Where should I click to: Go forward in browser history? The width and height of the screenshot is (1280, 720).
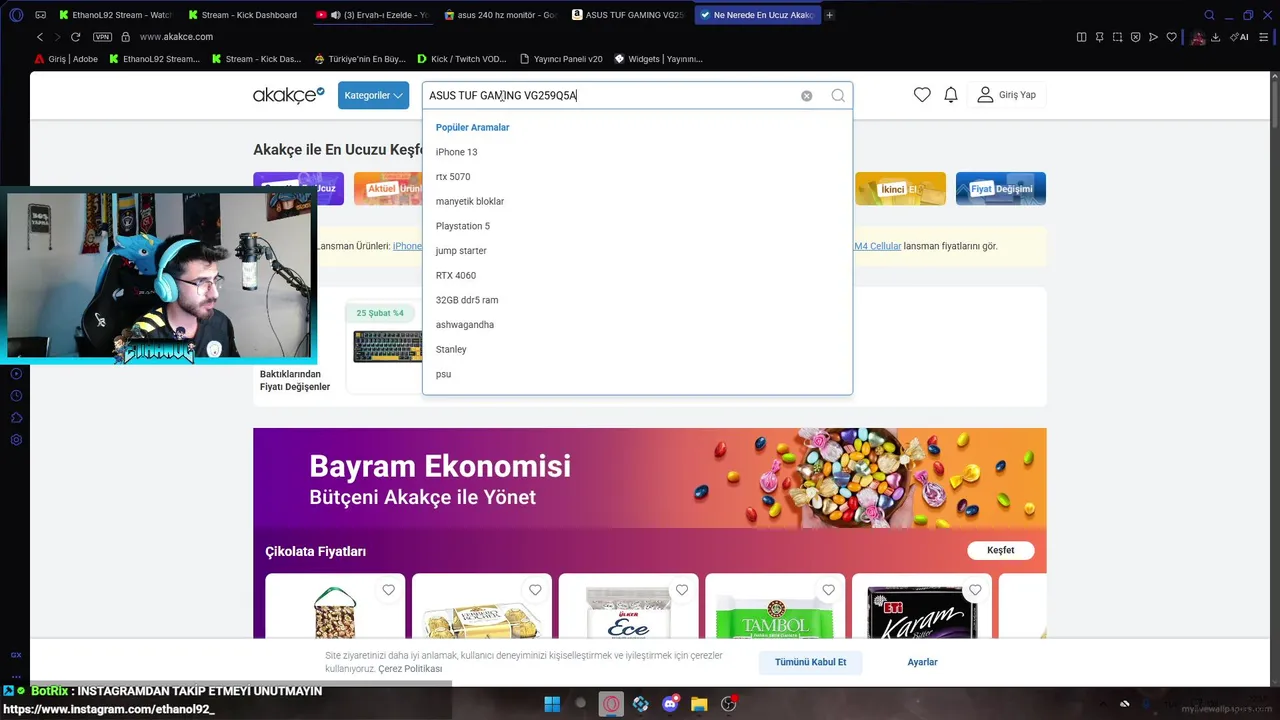(56, 37)
